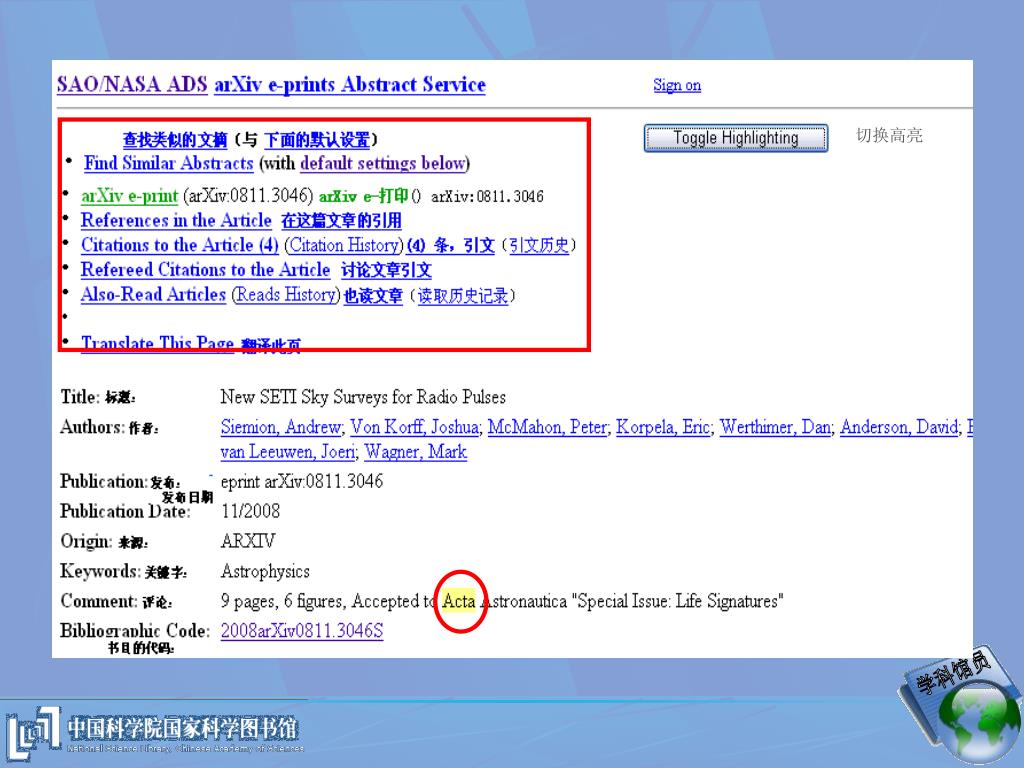Open author link Korpela, Eric
The width and height of the screenshot is (1024, 768).
[x=663, y=427]
